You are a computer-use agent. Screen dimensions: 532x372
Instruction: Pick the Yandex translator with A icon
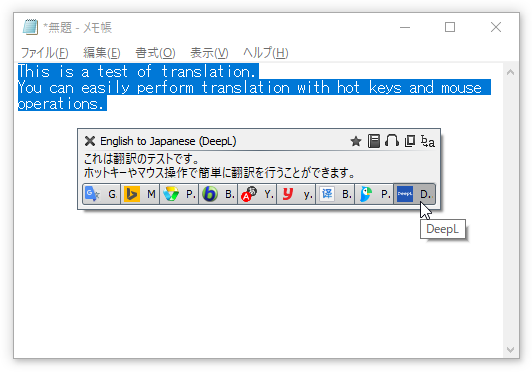pos(257,194)
